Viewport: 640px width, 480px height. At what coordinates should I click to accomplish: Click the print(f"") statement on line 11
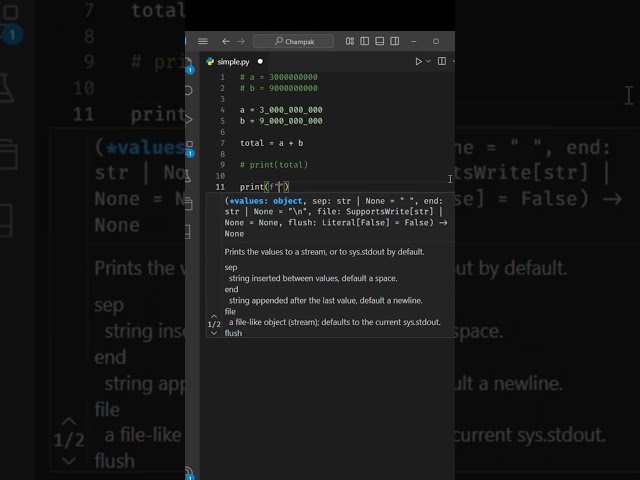click(x=264, y=187)
